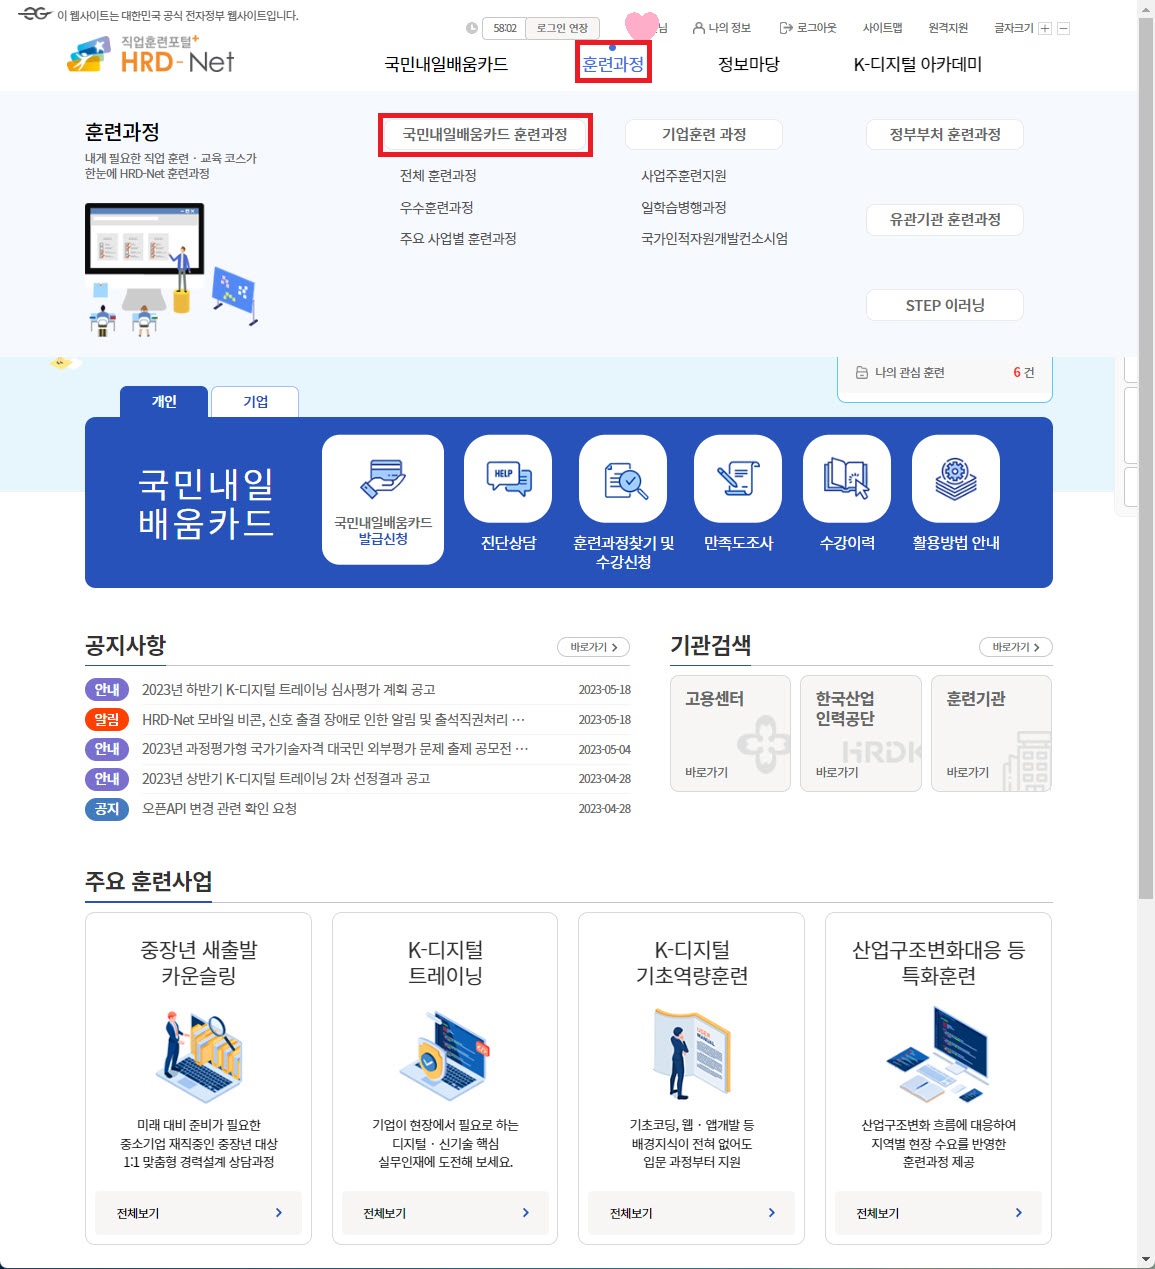Open the 진단상담 help icon
The image size is (1155, 1269).
tap(508, 479)
